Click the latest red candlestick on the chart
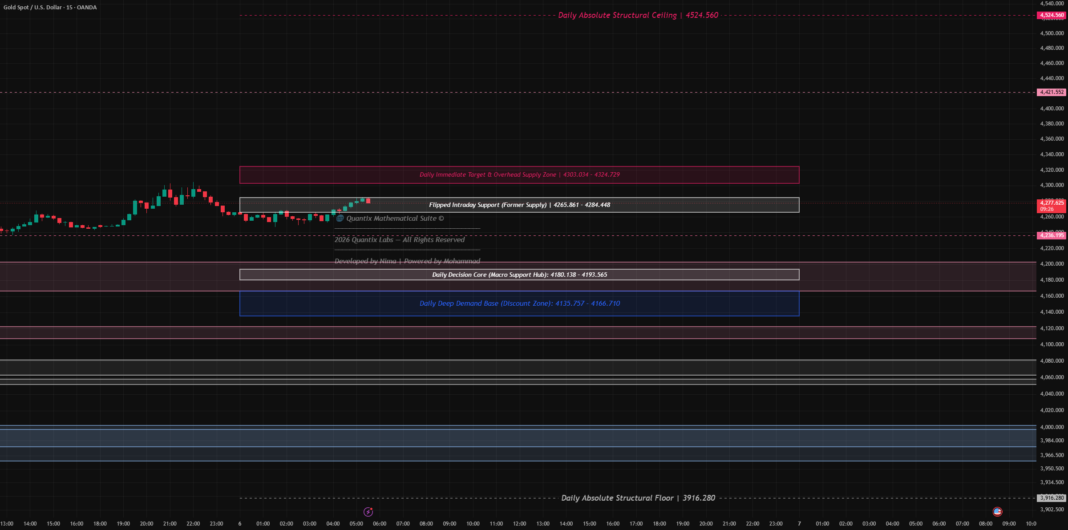The width and height of the screenshot is (1068, 530). coord(368,200)
